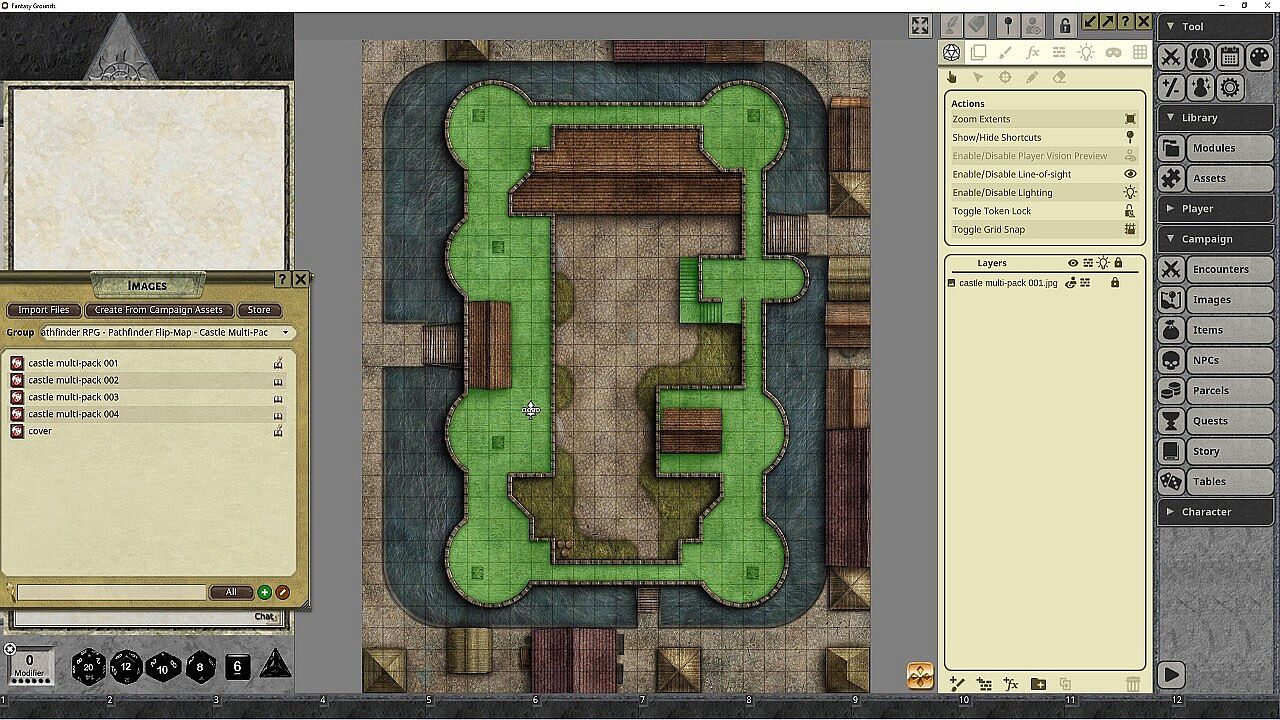Open the crossed swords combat tracker icon
The image size is (1280, 720).
coord(1171,57)
